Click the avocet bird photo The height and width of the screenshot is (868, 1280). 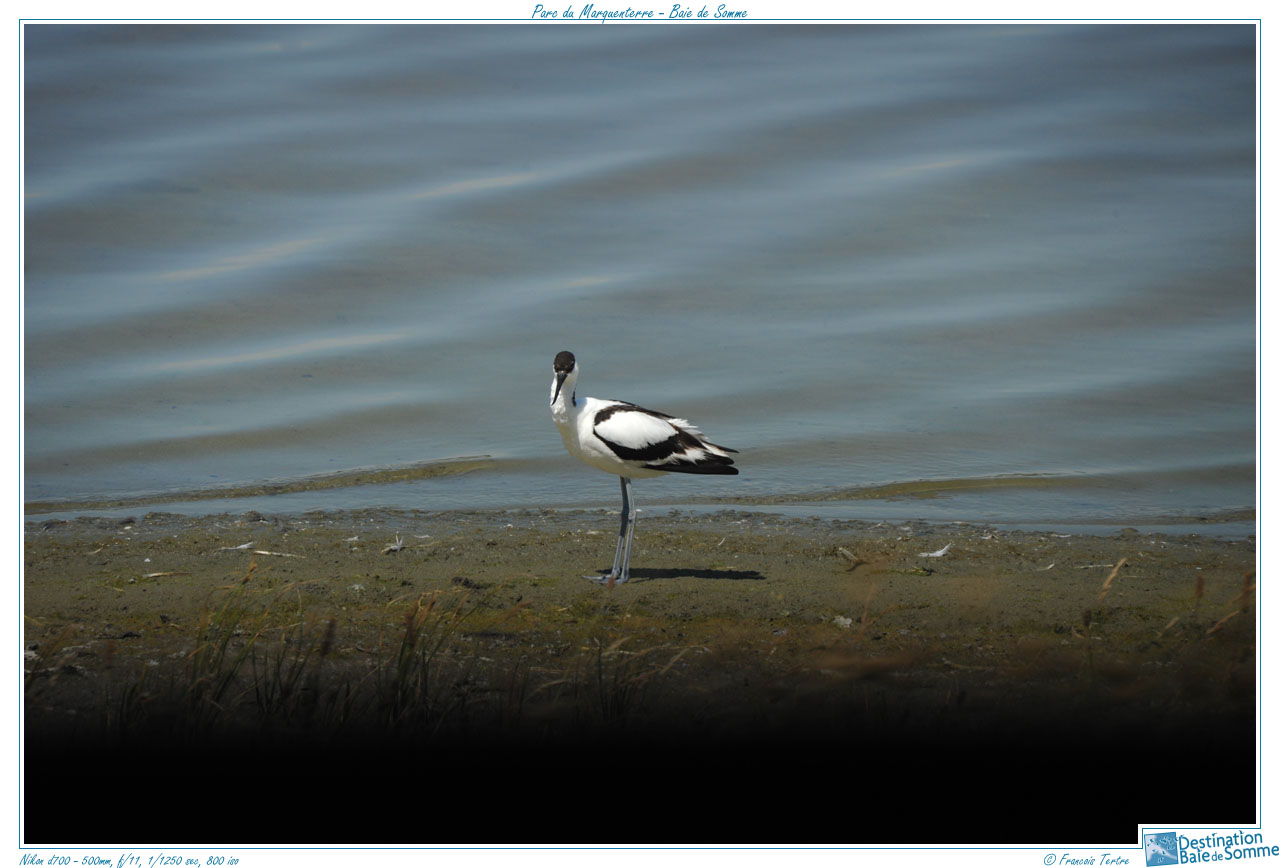[x=640, y=434]
